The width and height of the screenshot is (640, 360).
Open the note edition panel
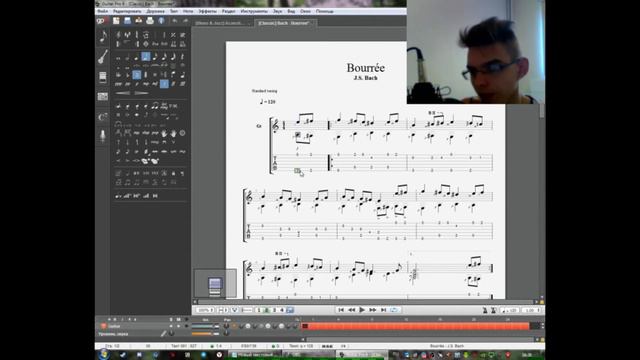point(103,37)
